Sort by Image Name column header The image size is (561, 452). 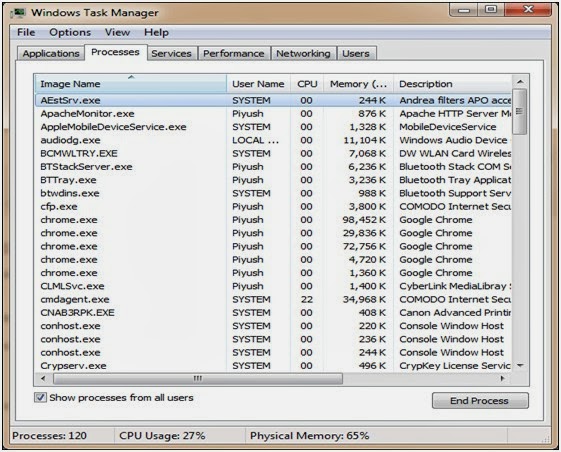(x=131, y=84)
